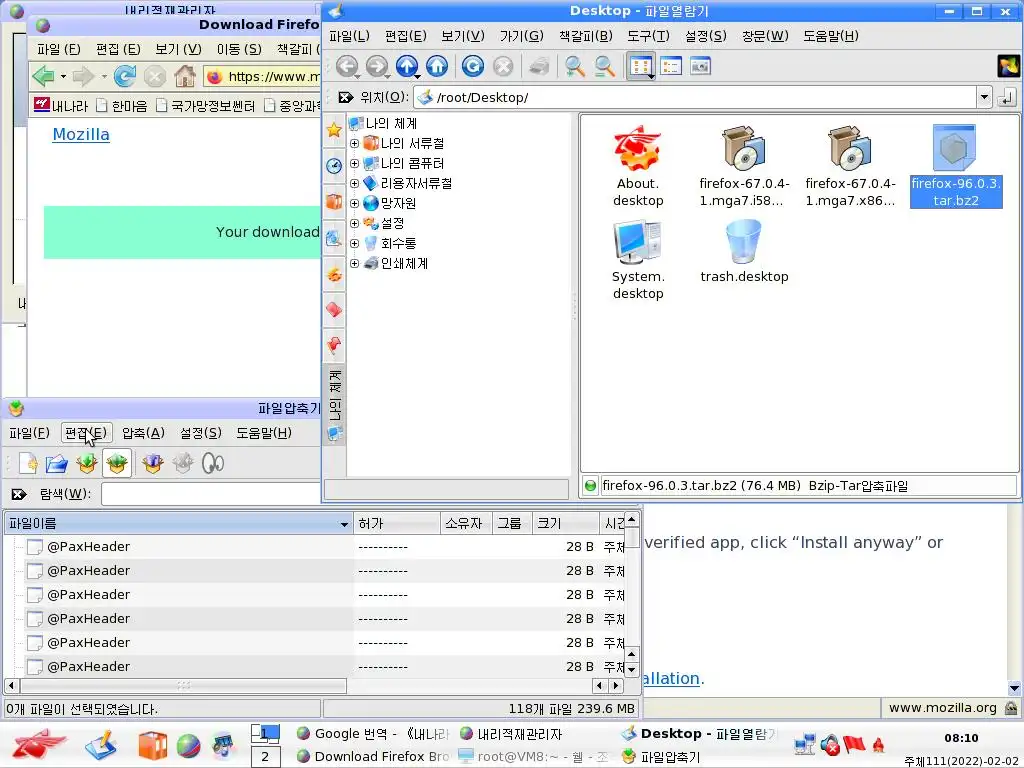
Task: Switch to virtual desktop 2 in pager
Action: (x=265, y=757)
